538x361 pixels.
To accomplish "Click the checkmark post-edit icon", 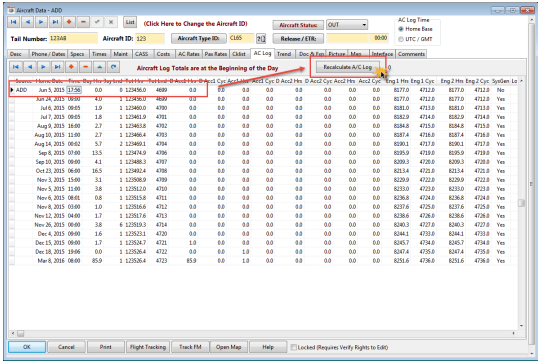I will (x=97, y=22).
